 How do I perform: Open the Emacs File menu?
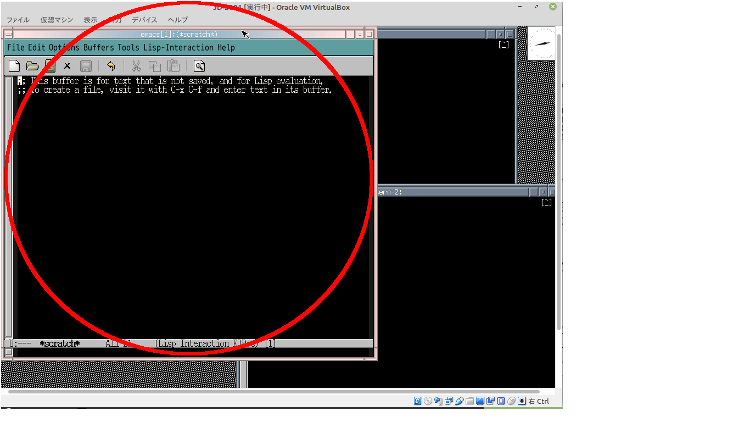(16, 47)
